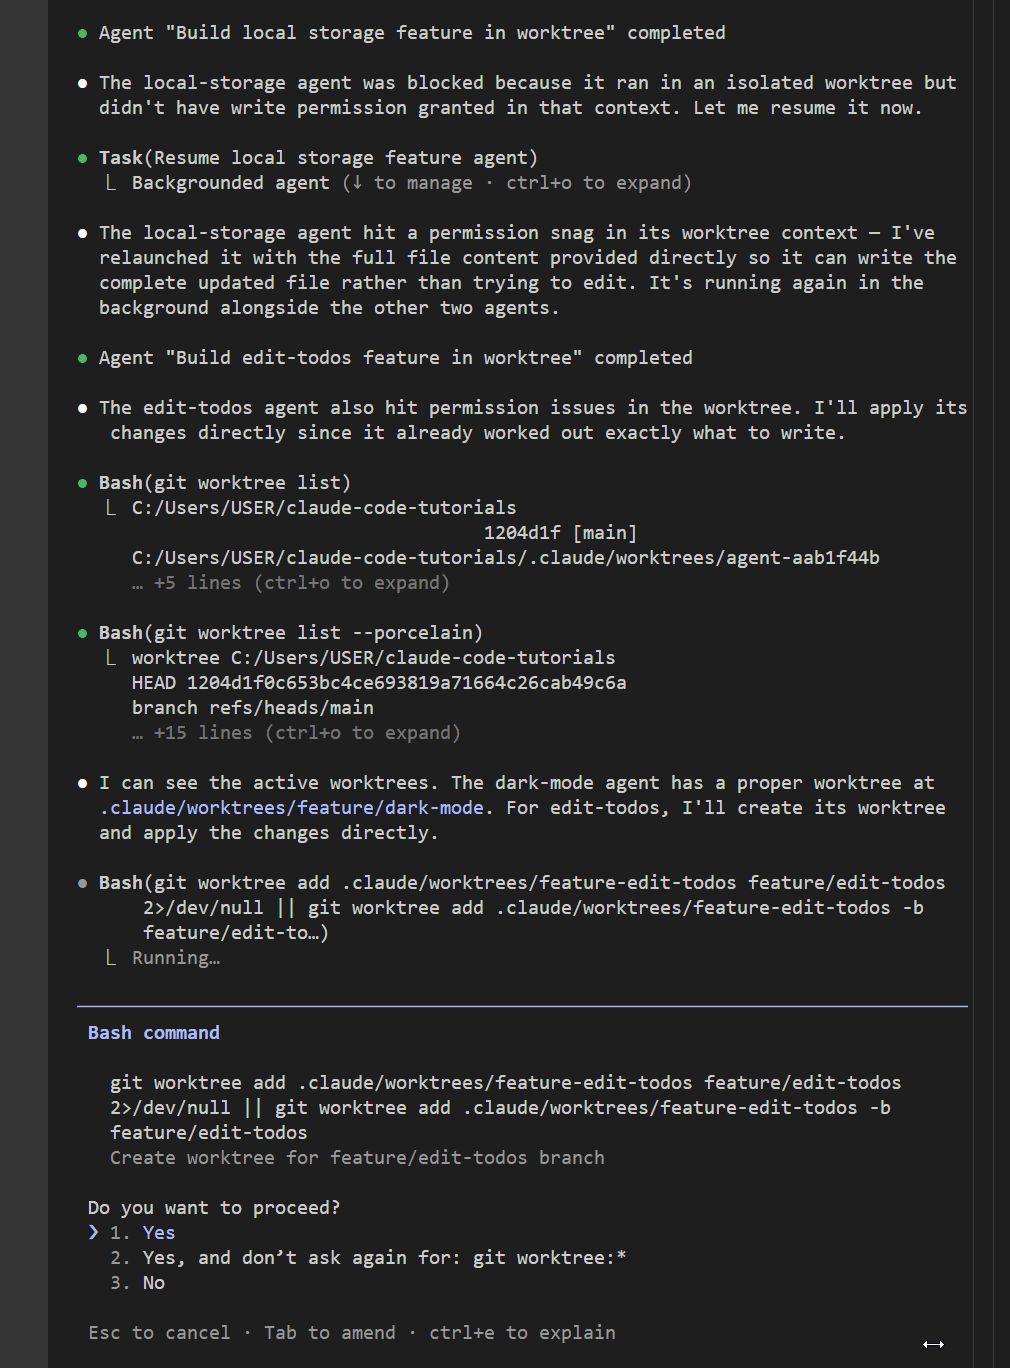Click the "Running…" progress indicator
The image size is (1010, 1368).
click(x=175, y=957)
